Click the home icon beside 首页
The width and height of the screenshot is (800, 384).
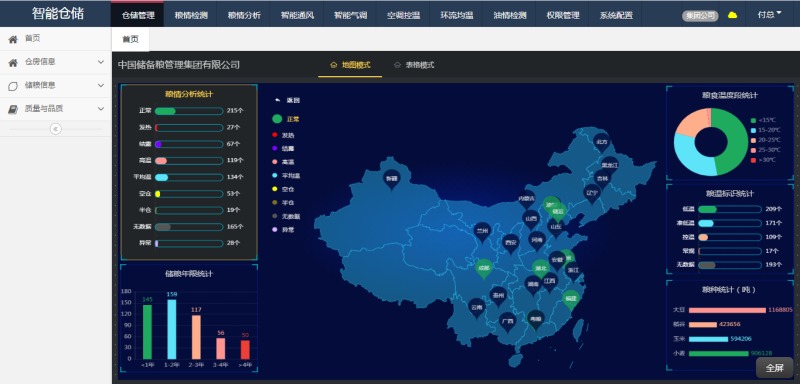pos(13,39)
